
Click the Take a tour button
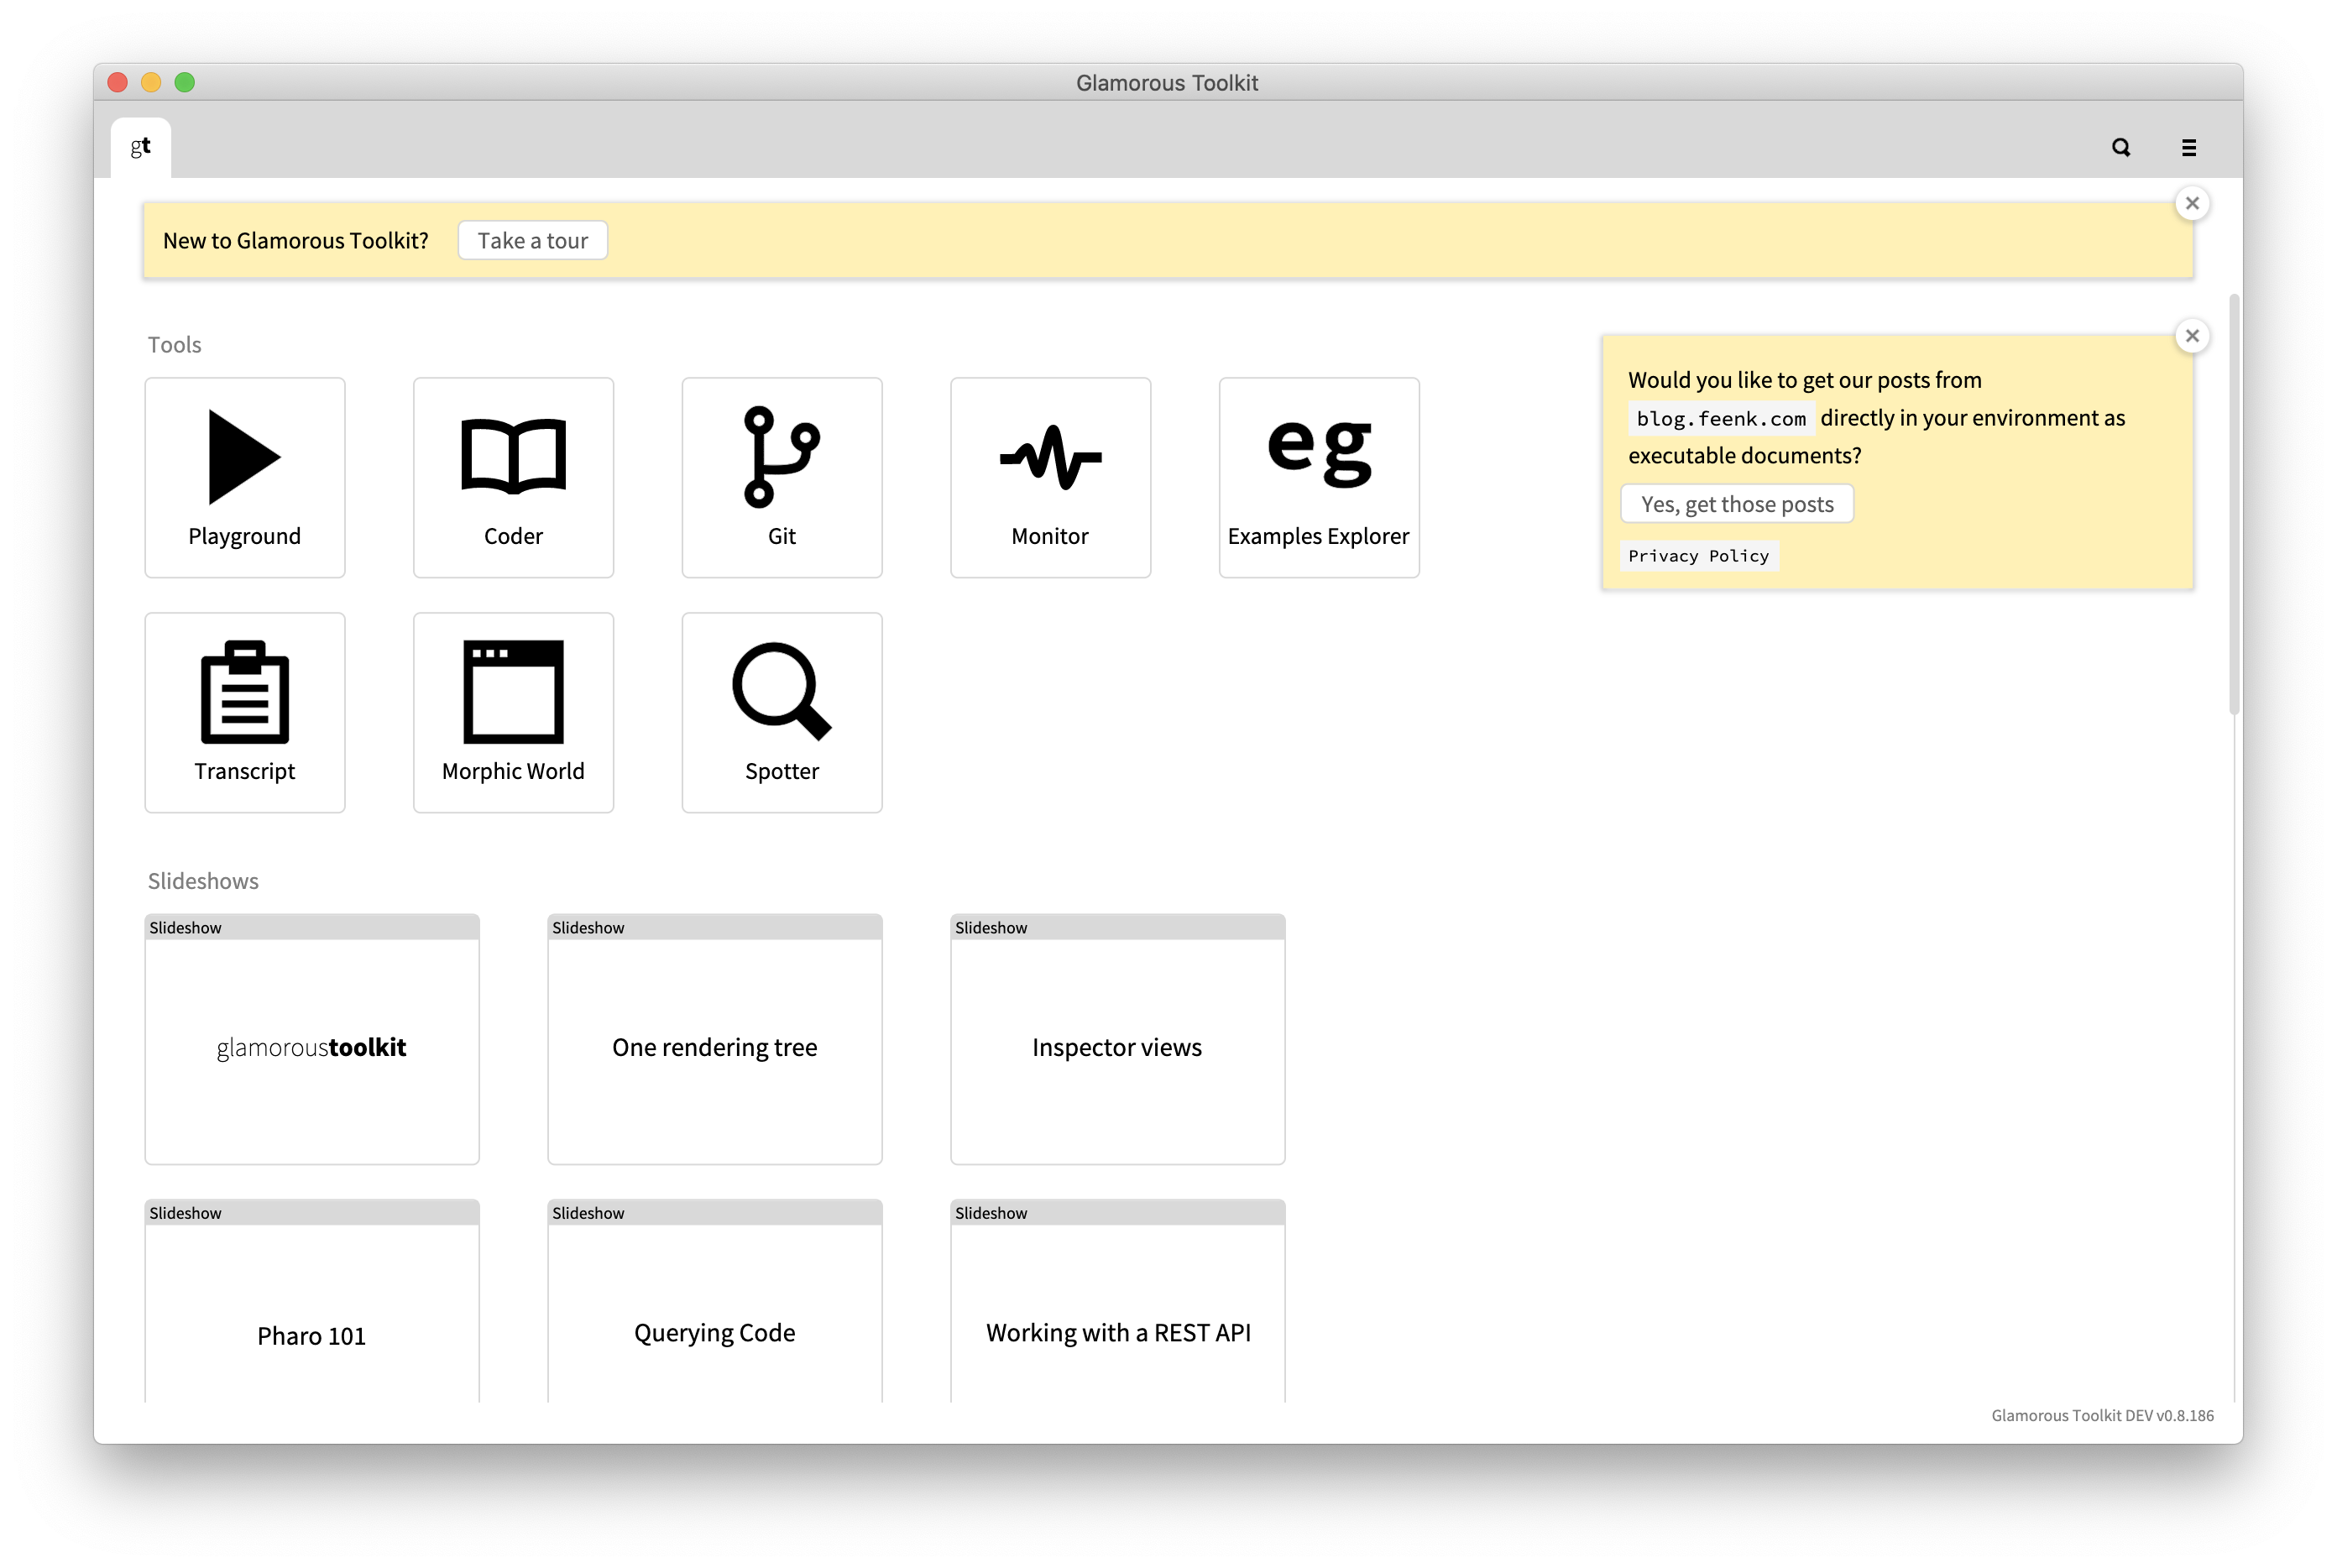(533, 240)
